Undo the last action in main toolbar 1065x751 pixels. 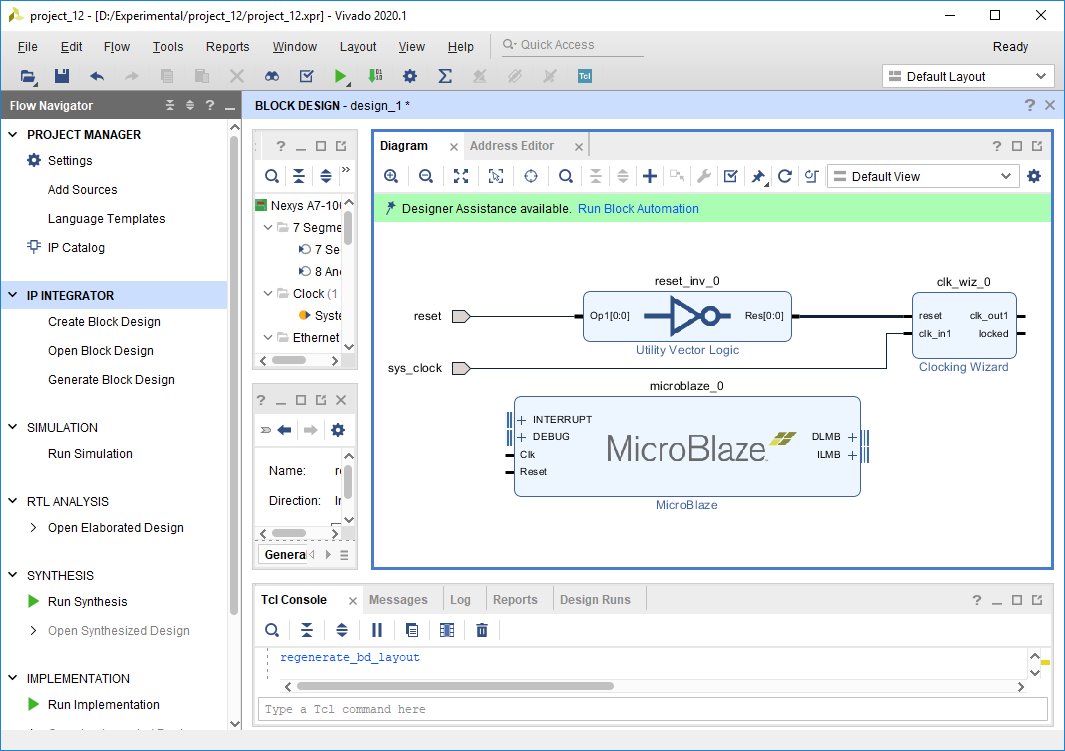[97, 76]
